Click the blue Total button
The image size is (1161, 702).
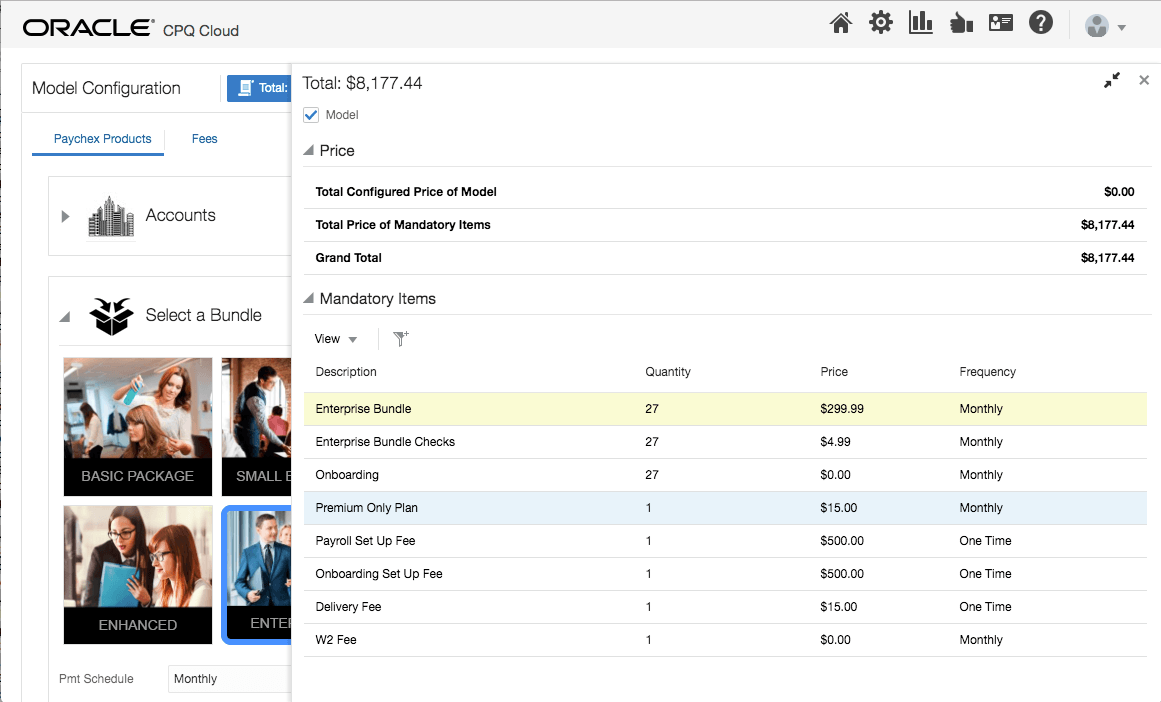pyautogui.click(x=259, y=88)
